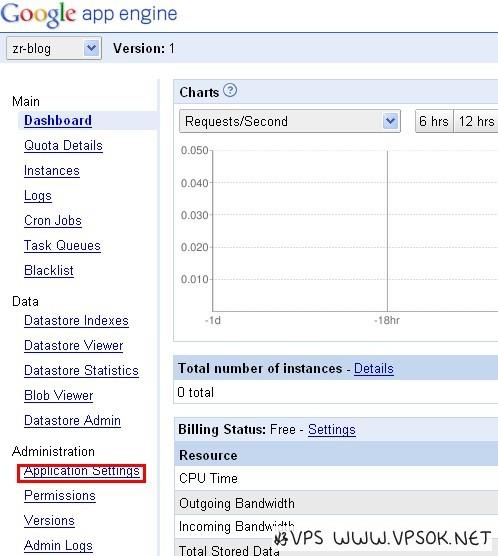Click the Details link for instances

tap(374, 369)
